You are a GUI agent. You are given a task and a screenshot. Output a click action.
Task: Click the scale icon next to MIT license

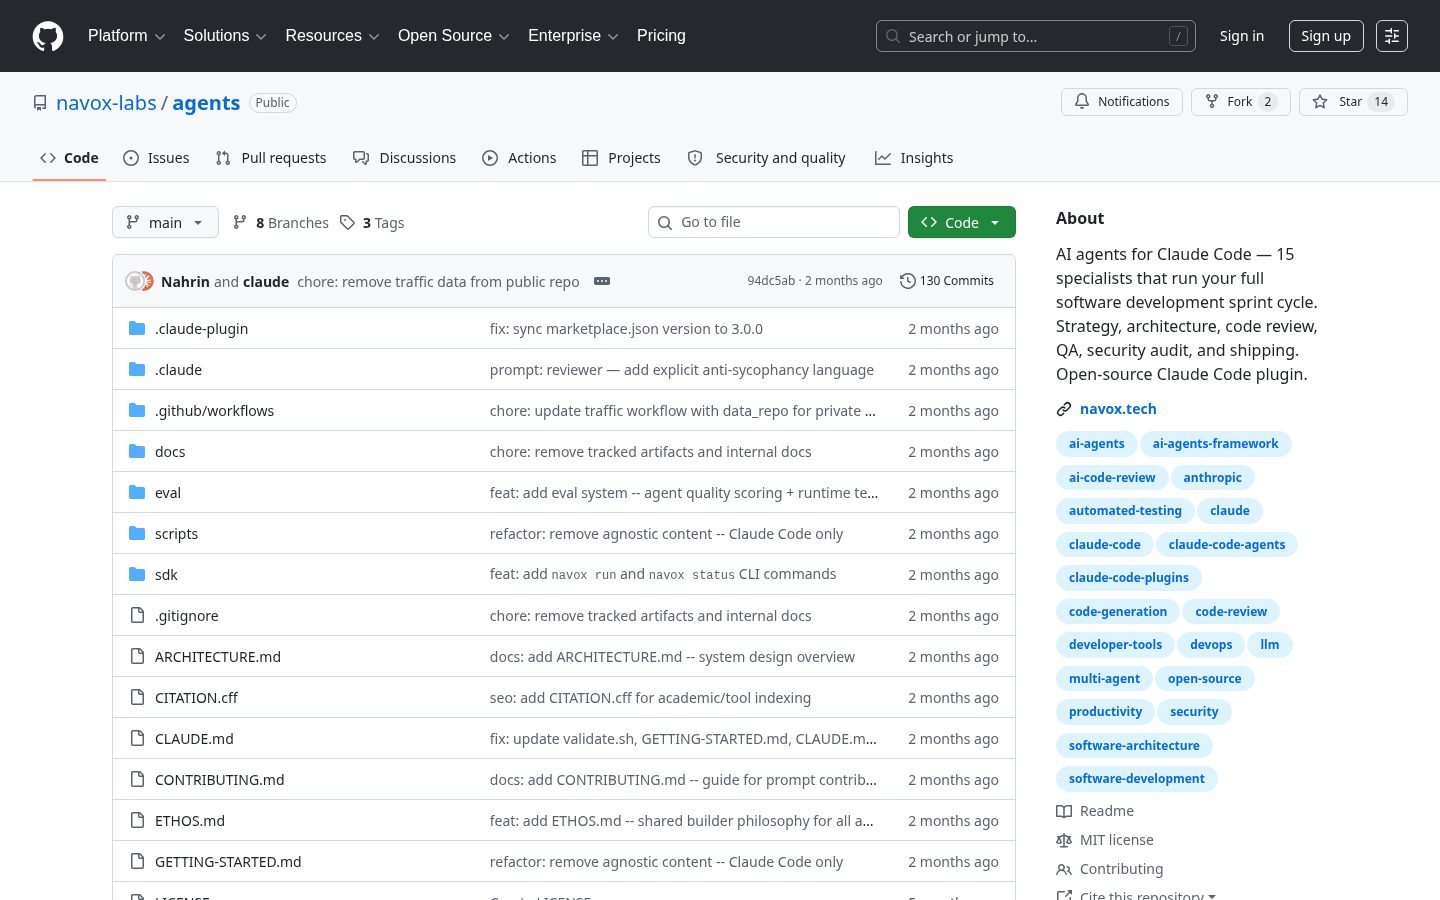1064,840
